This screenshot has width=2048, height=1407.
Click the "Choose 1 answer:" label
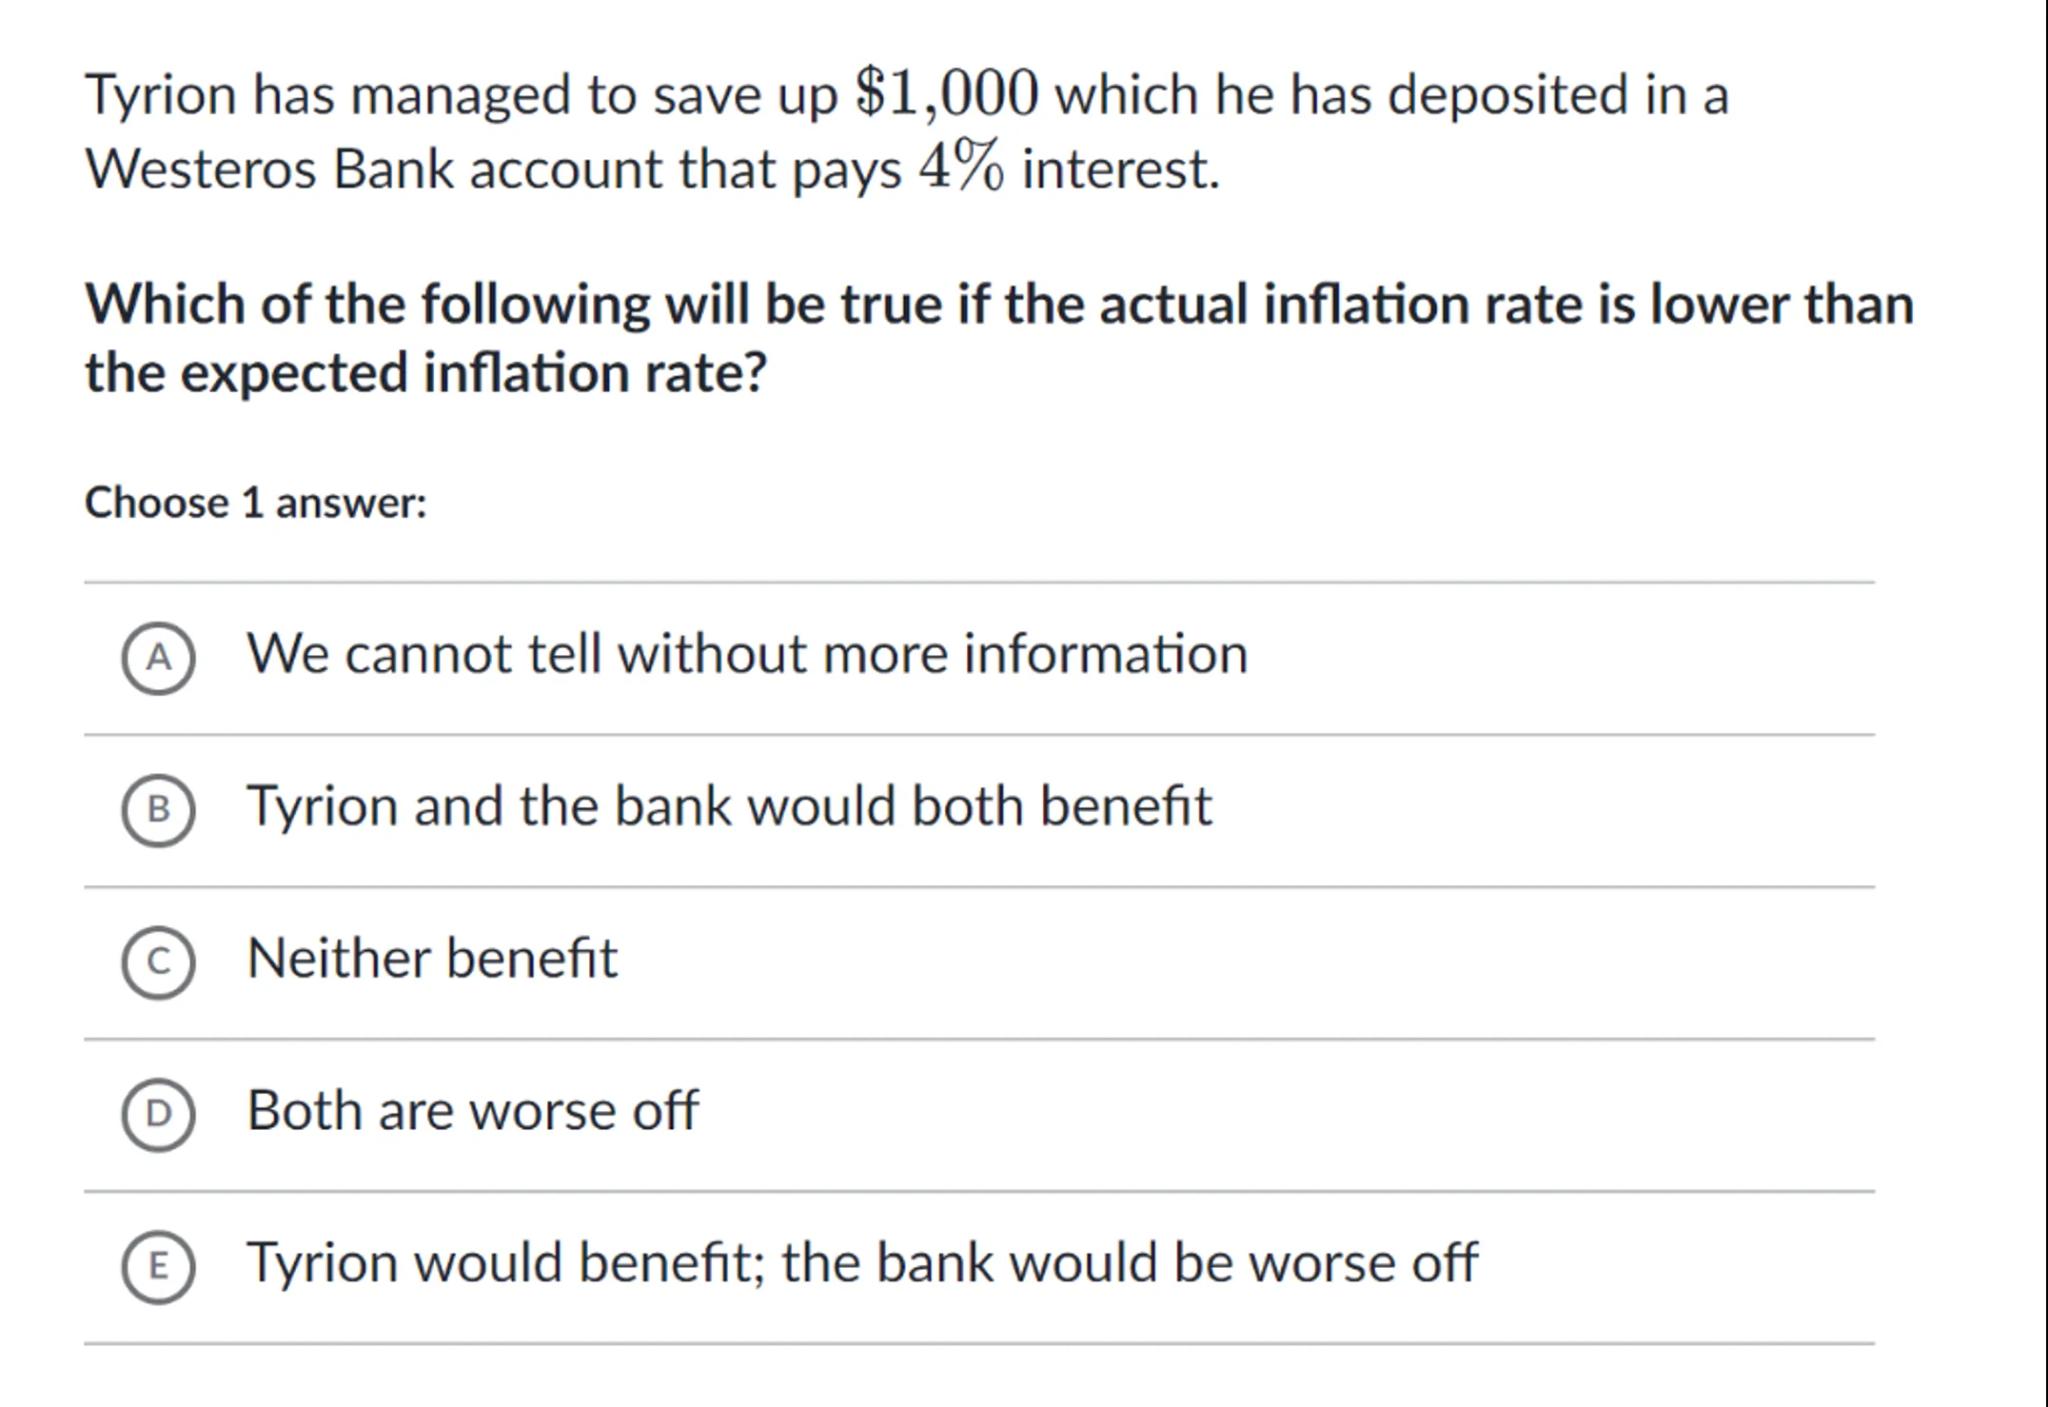256,503
